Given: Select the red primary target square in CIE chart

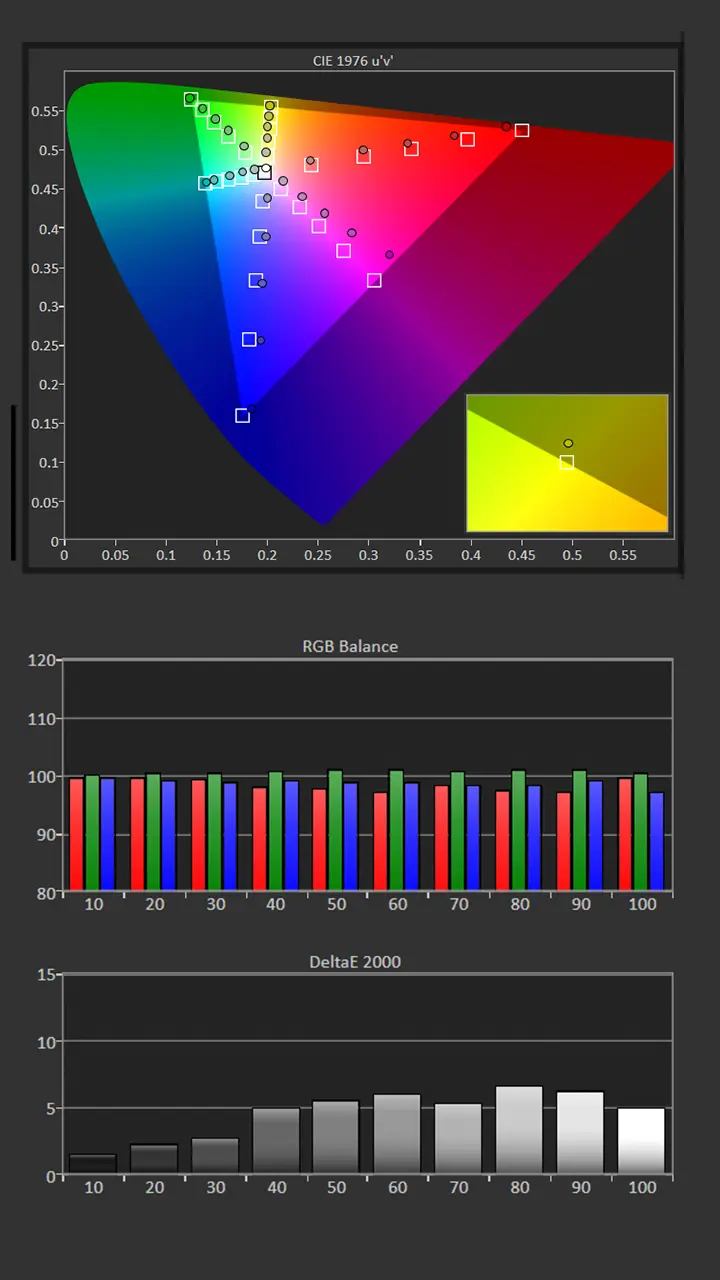Looking at the screenshot, I should pos(521,130).
